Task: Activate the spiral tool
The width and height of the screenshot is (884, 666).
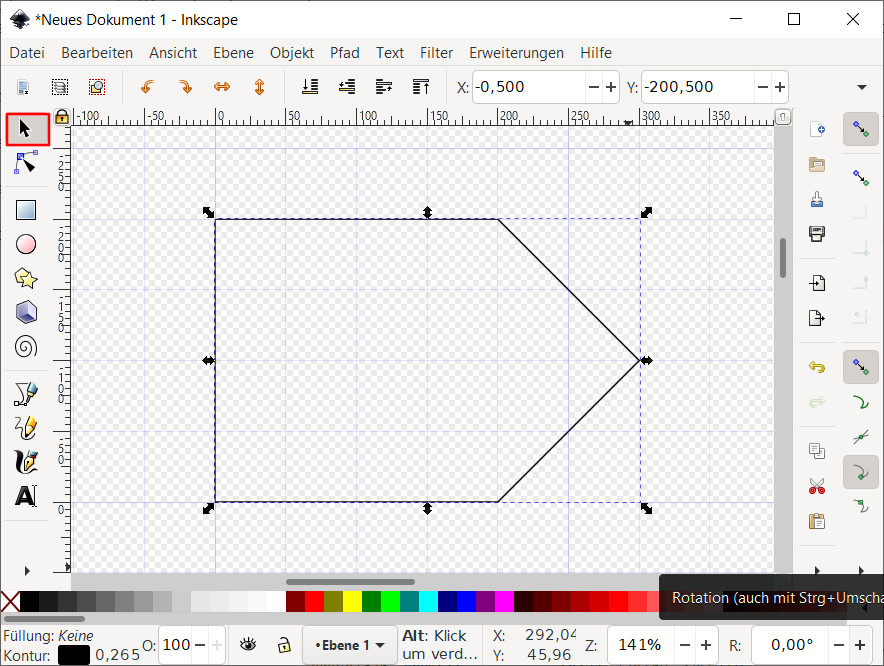Action: pyautogui.click(x=26, y=347)
